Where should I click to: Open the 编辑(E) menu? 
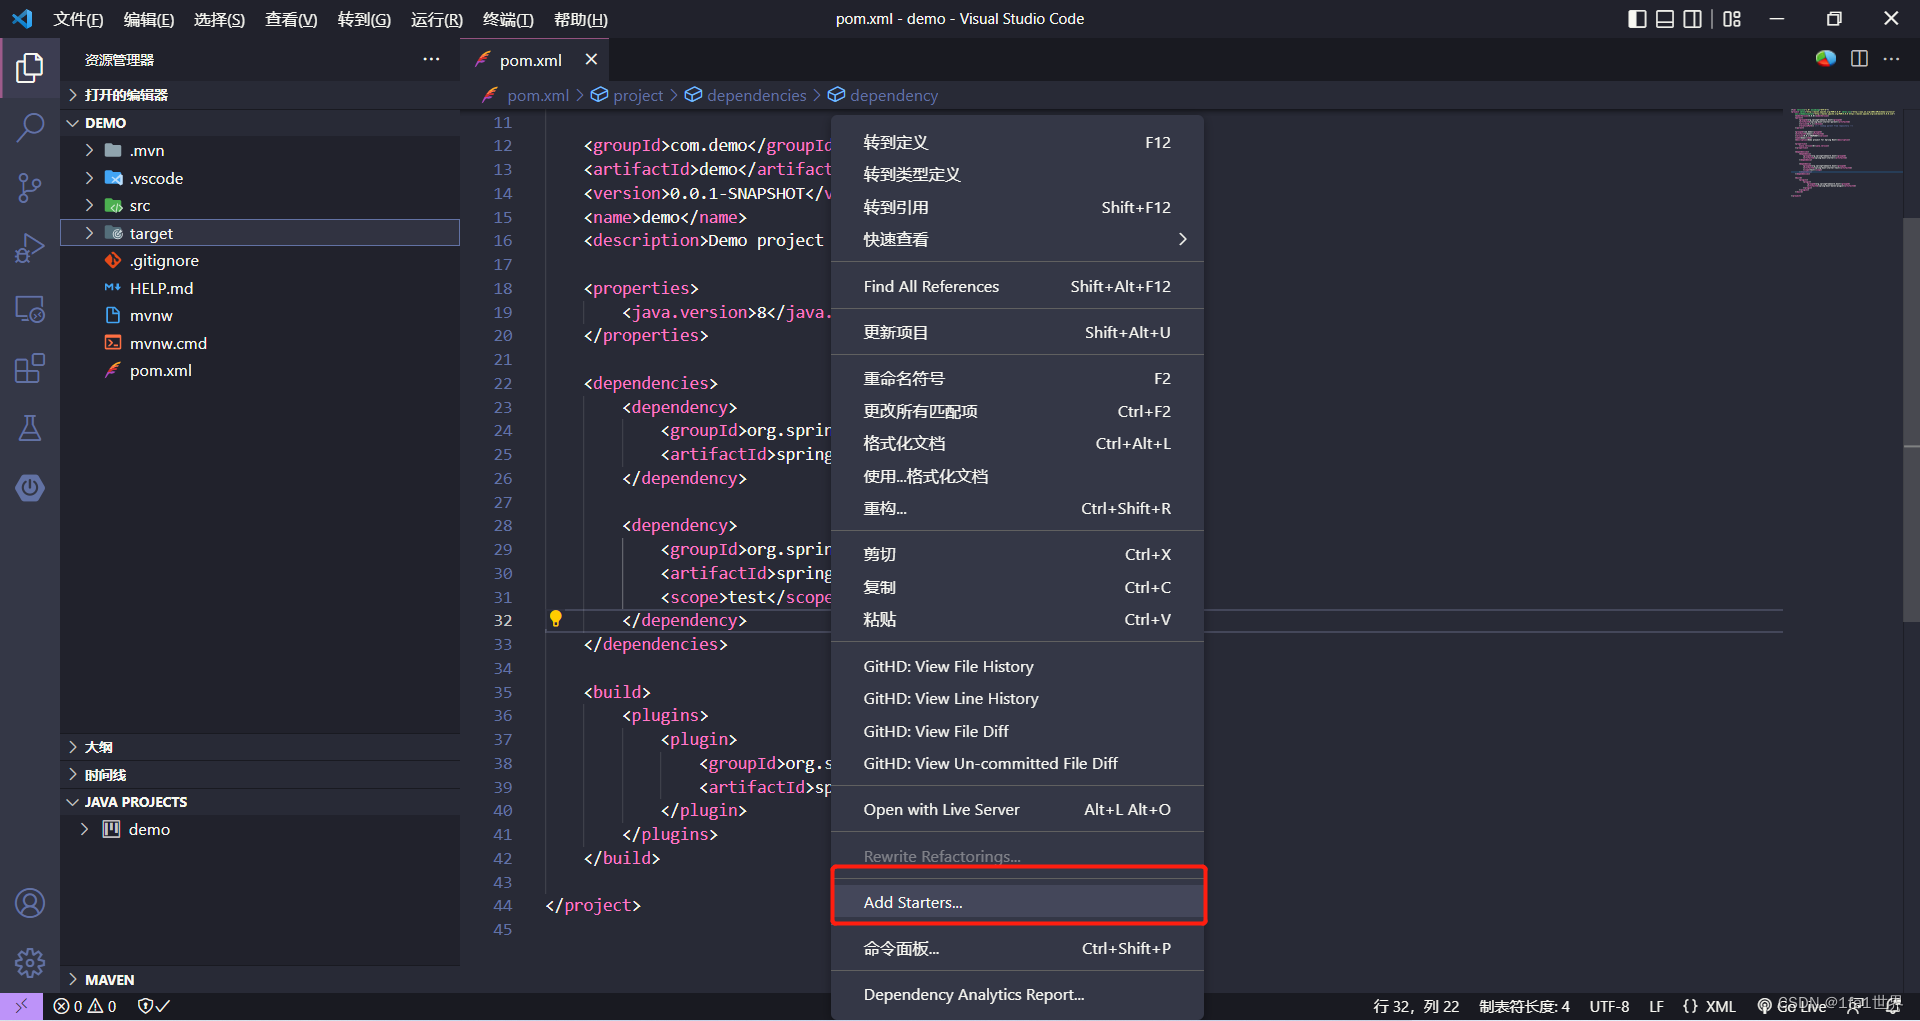pyautogui.click(x=149, y=19)
